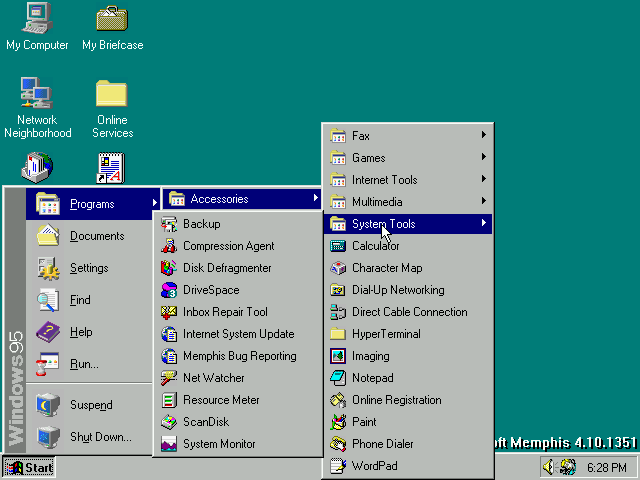
Task: Click the Documents folder icon in Start menu
Action: (x=48, y=236)
